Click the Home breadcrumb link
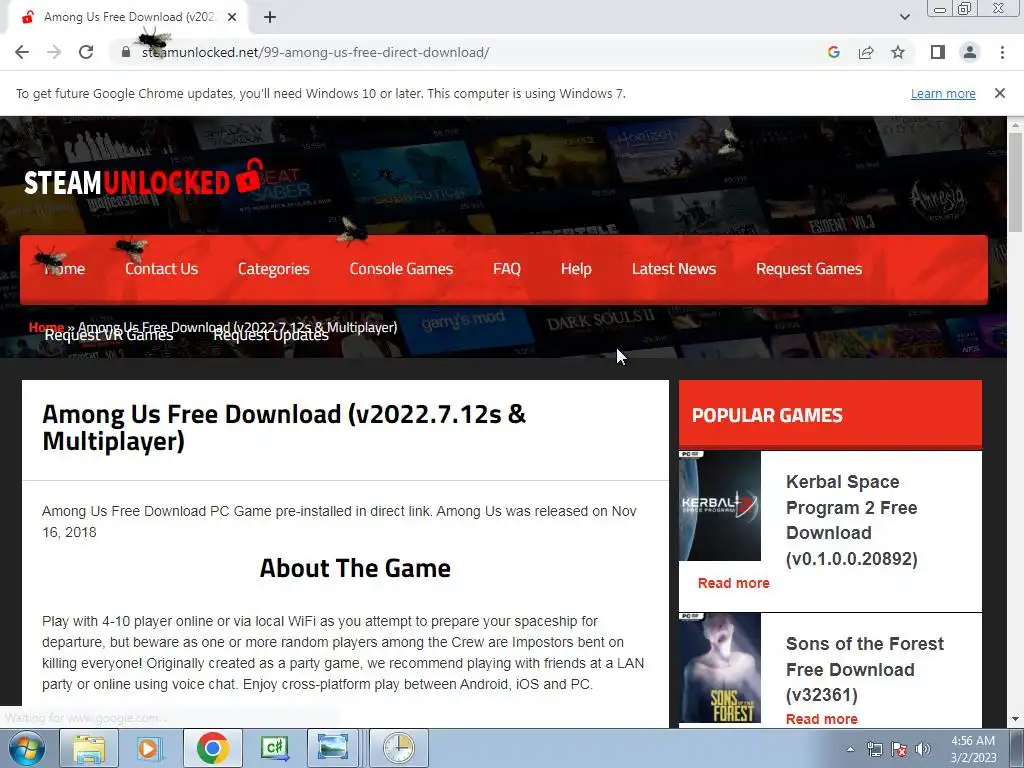This screenshot has height=768, width=1024. click(x=46, y=327)
